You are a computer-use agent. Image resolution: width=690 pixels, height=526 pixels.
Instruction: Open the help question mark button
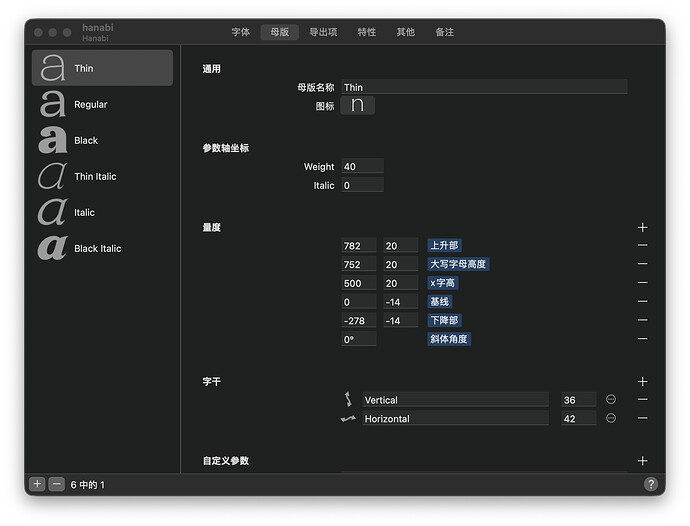point(650,484)
